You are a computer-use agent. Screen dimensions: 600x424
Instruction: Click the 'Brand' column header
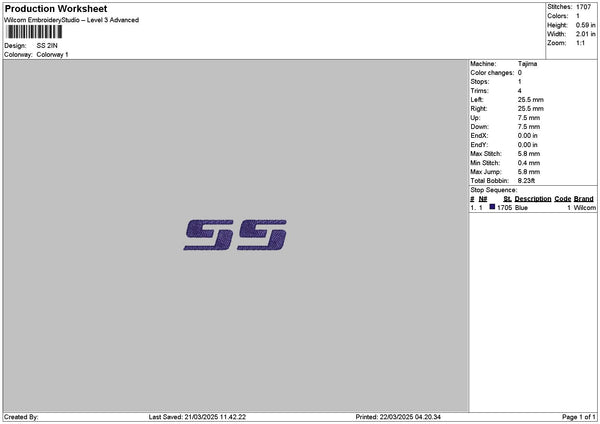coord(584,199)
